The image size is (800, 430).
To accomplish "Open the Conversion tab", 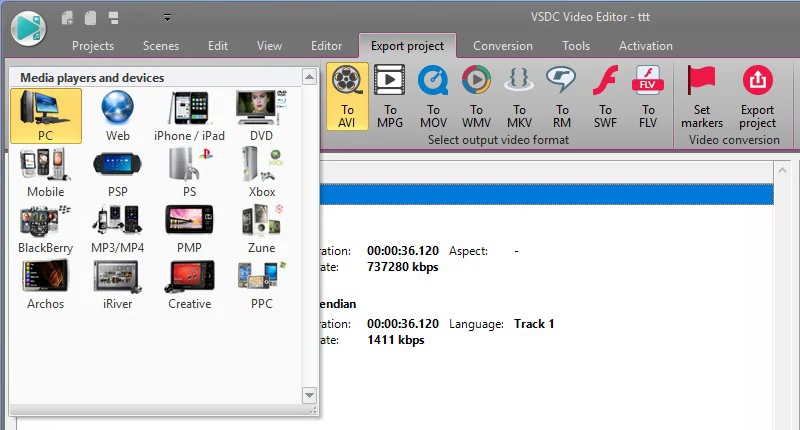I will coord(503,46).
